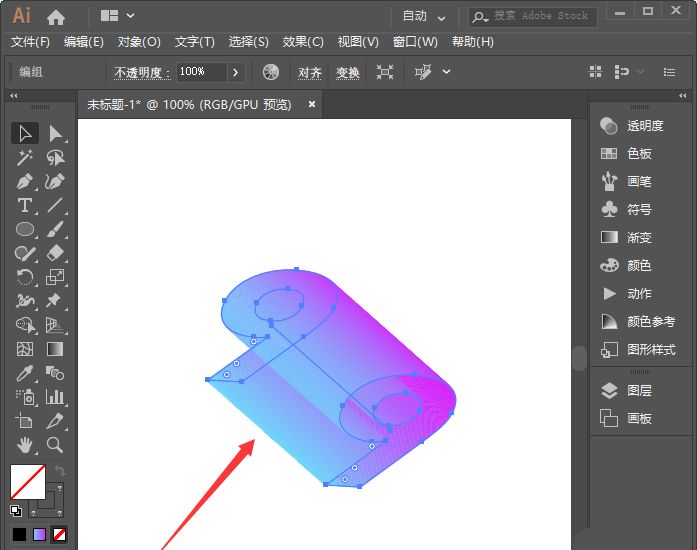Viewport: 697px width, 550px height.
Task: Swap fill and stroke colors
Action: pyautogui.click(x=60, y=470)
